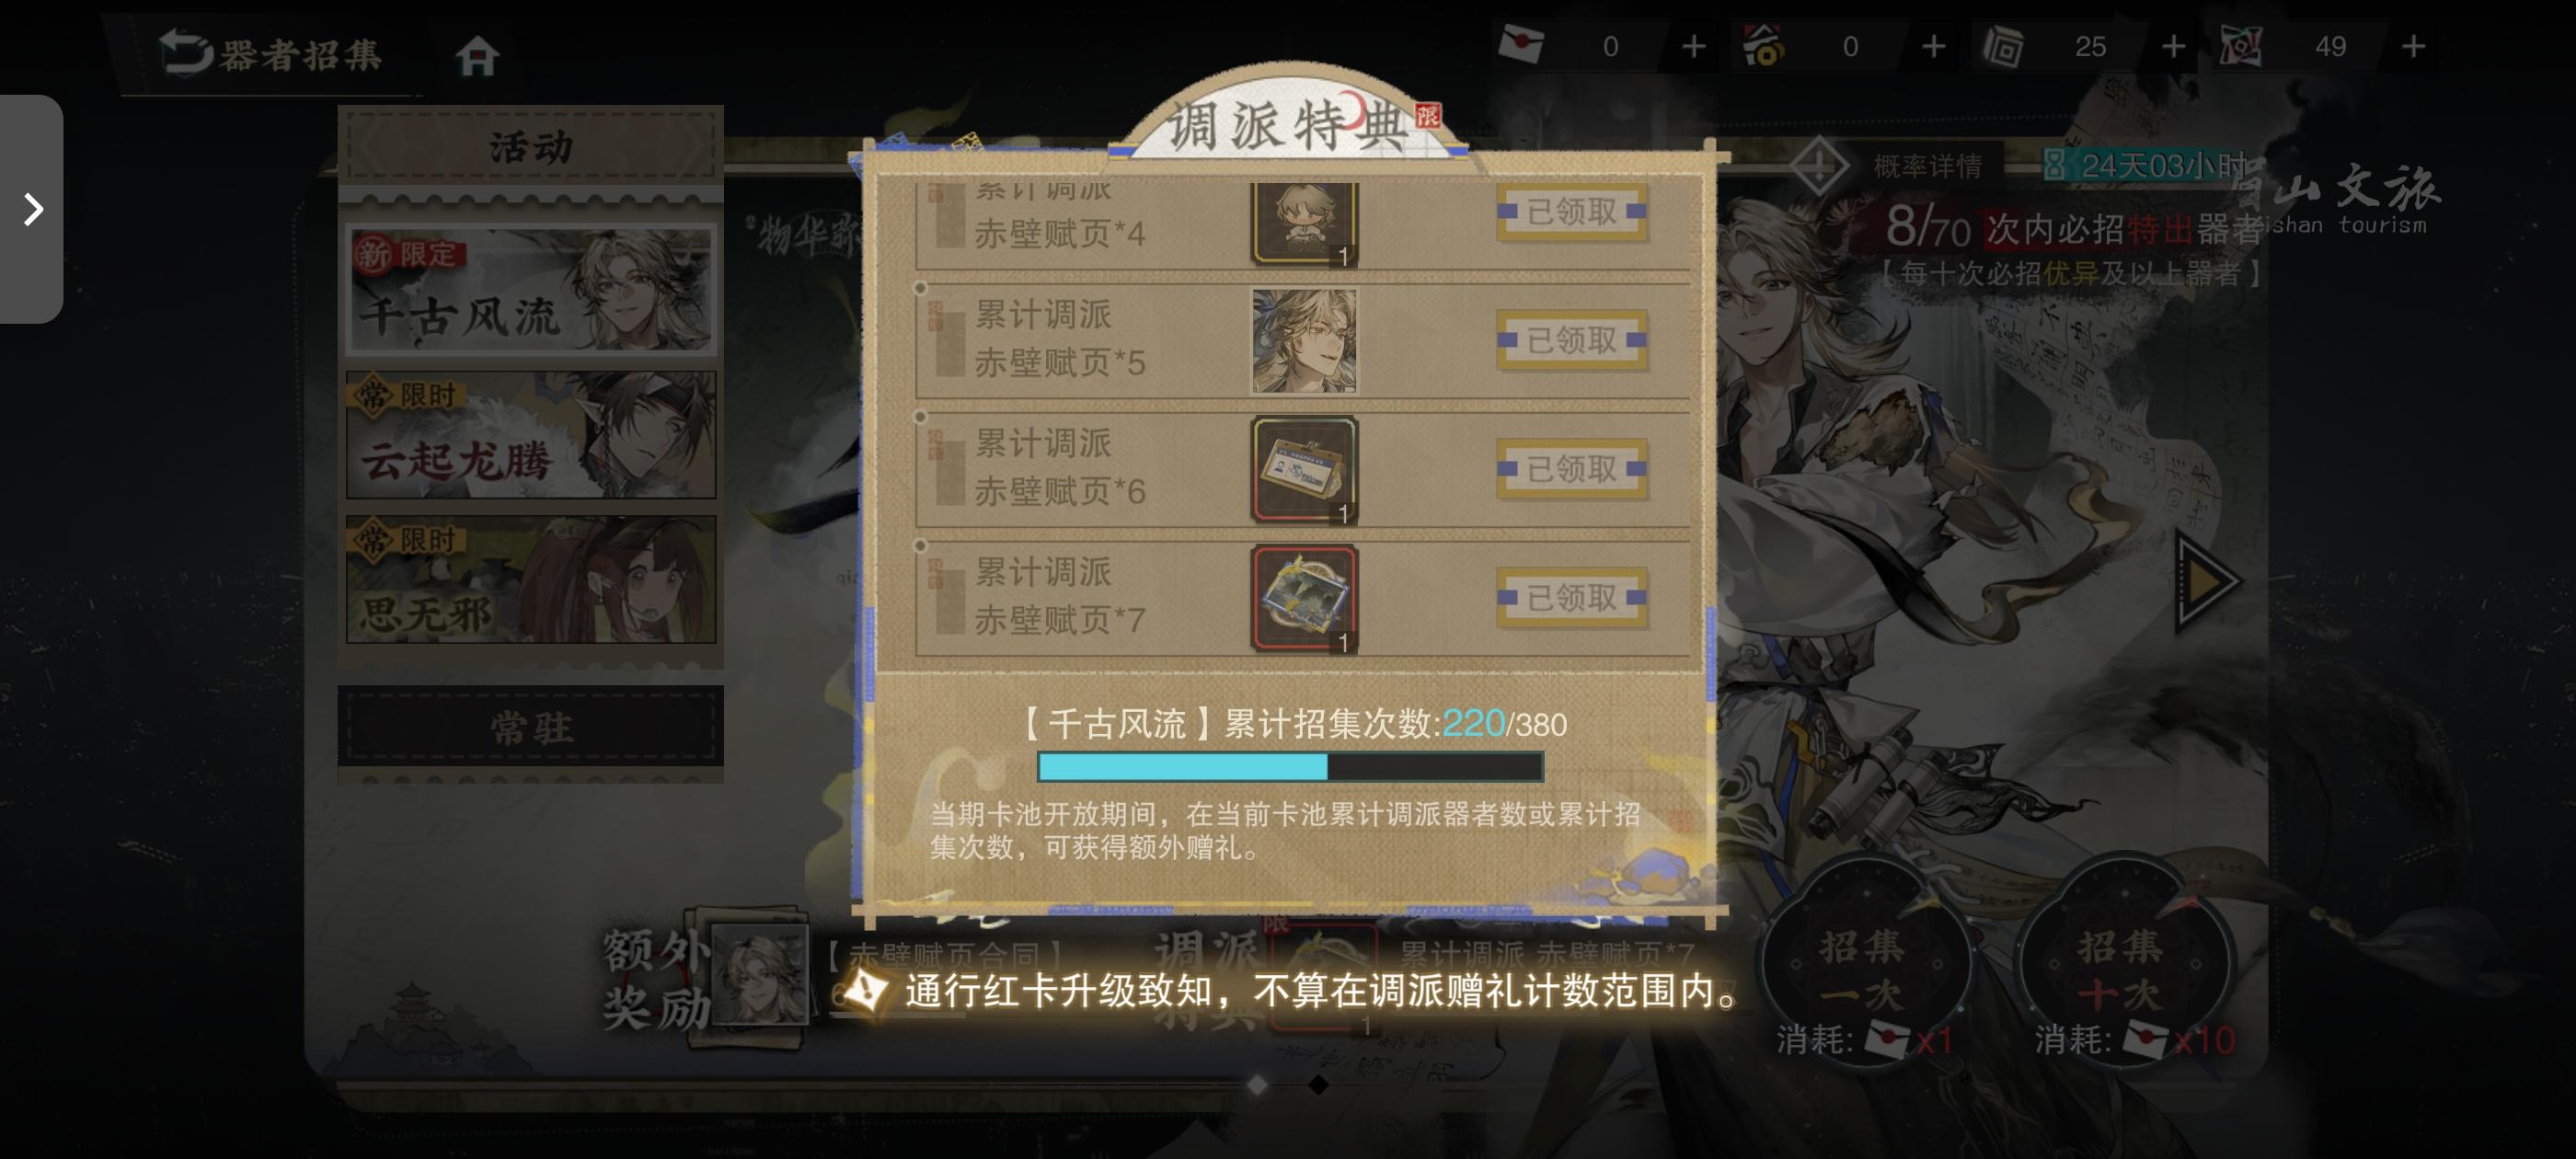Click plus beside the 49 currency counter
This screenshot has width=2576, height=1159.
(x=2413, y=46)
